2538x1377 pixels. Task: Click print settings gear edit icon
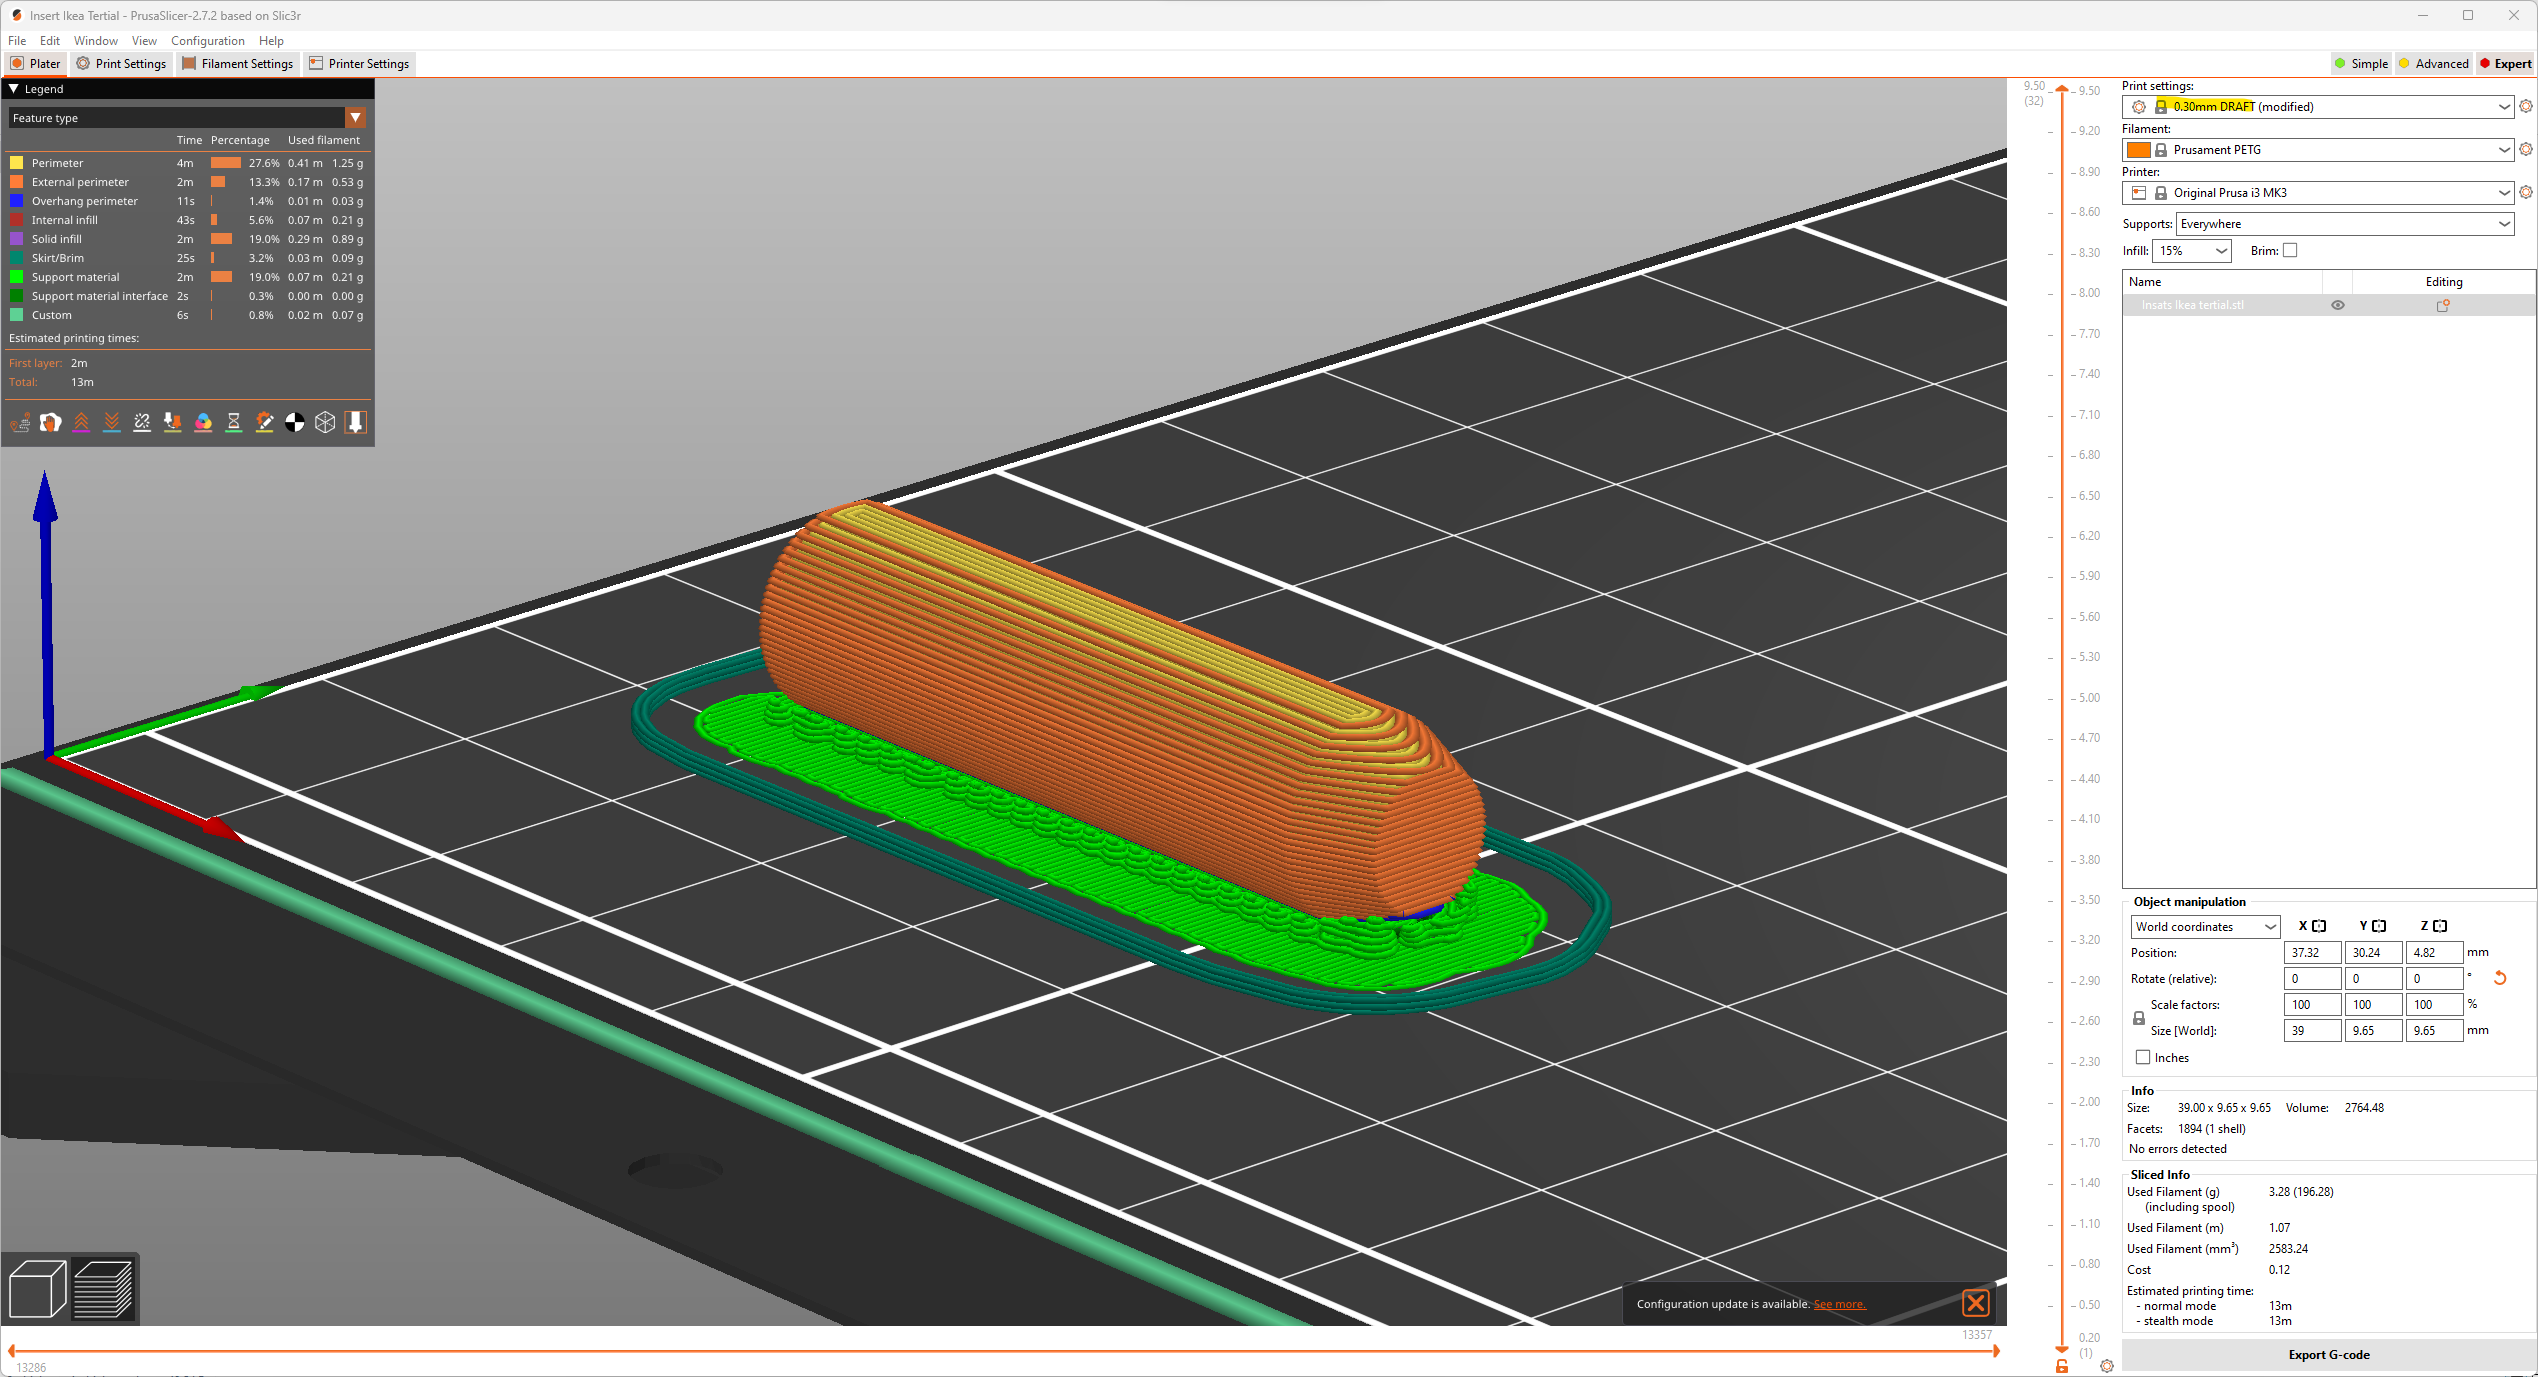coord(2525,107)
